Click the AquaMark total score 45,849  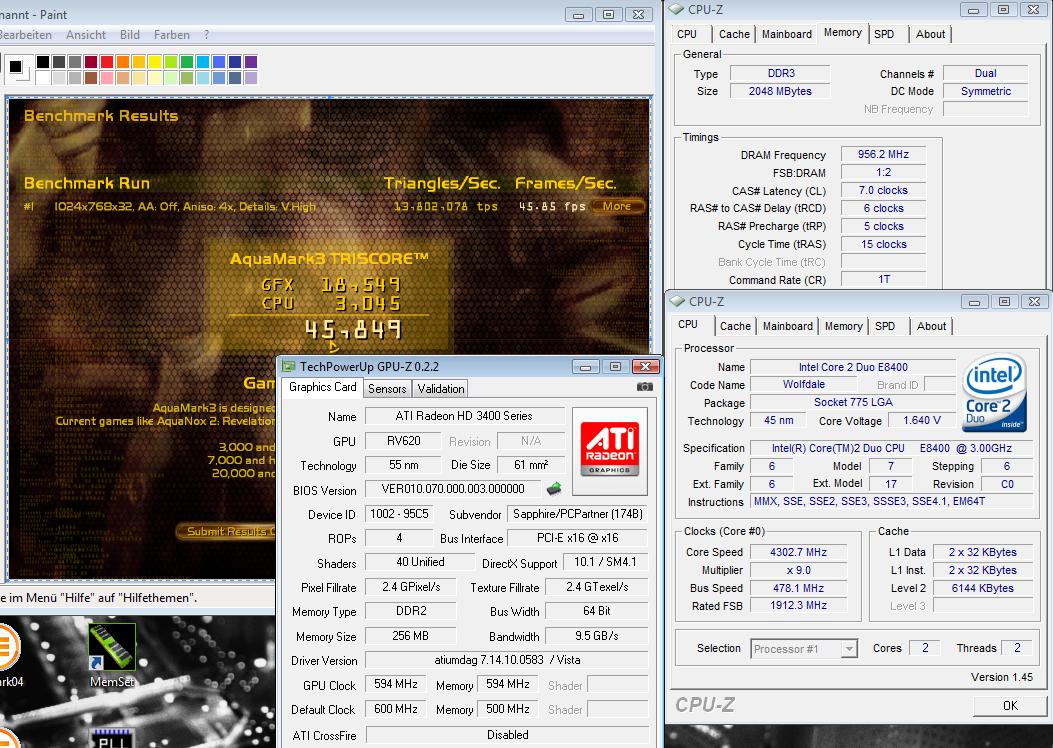pyautogui.click(x=353, y=330)
